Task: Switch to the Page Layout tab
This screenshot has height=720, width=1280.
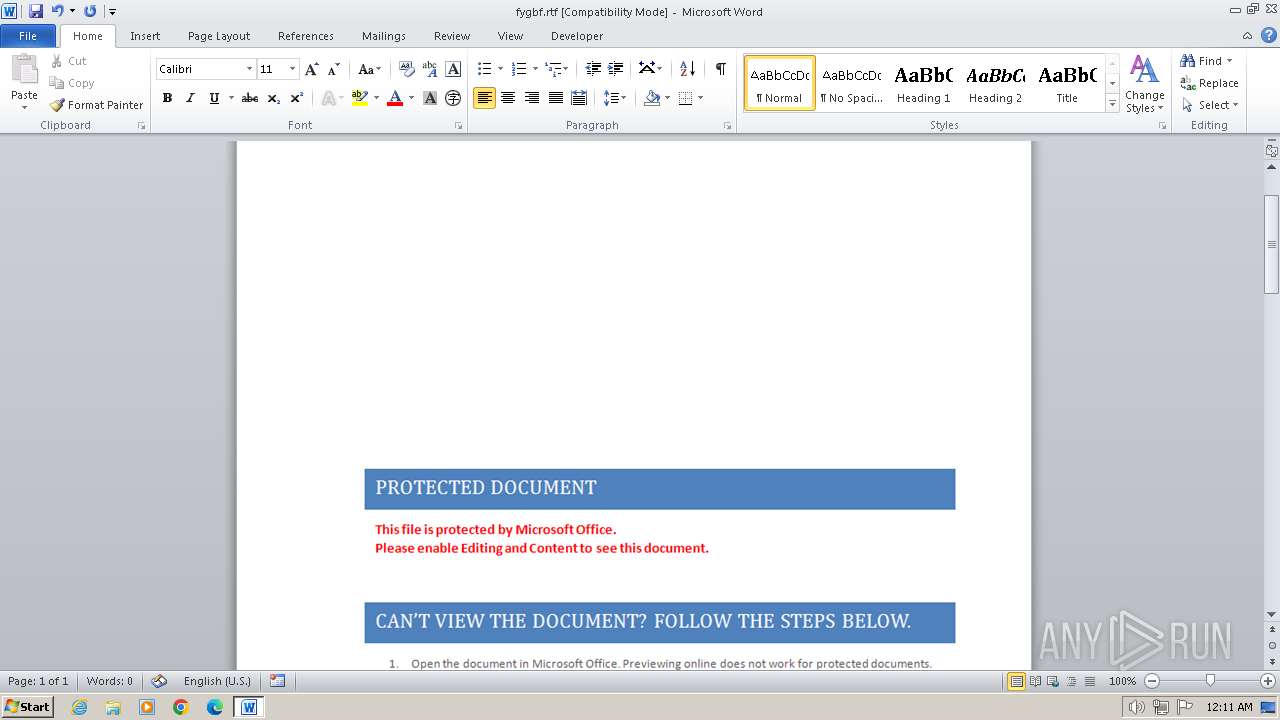Action: tap(219, 36)
